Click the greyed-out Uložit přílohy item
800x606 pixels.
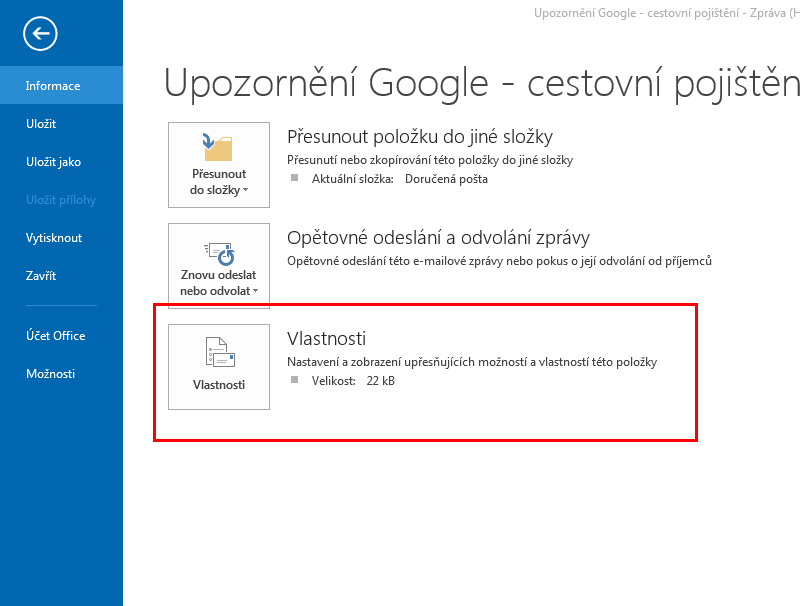61,200
